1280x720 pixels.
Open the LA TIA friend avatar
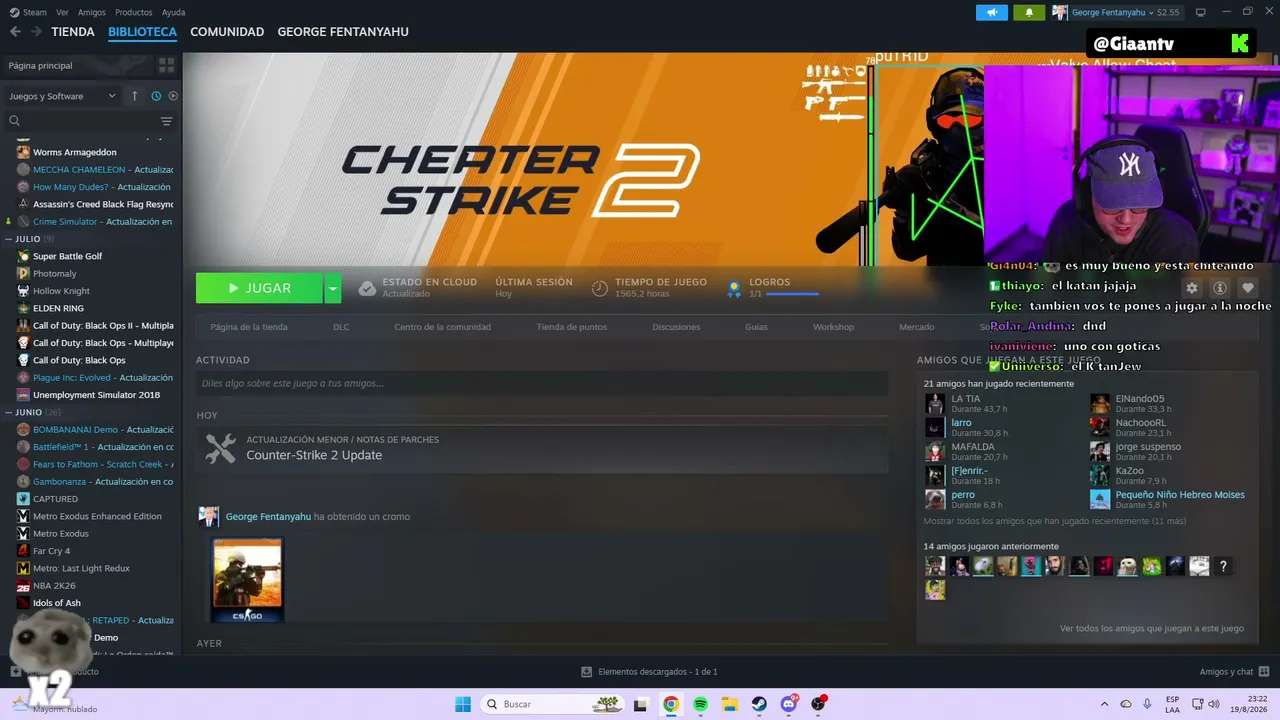[x=935, y=404]
